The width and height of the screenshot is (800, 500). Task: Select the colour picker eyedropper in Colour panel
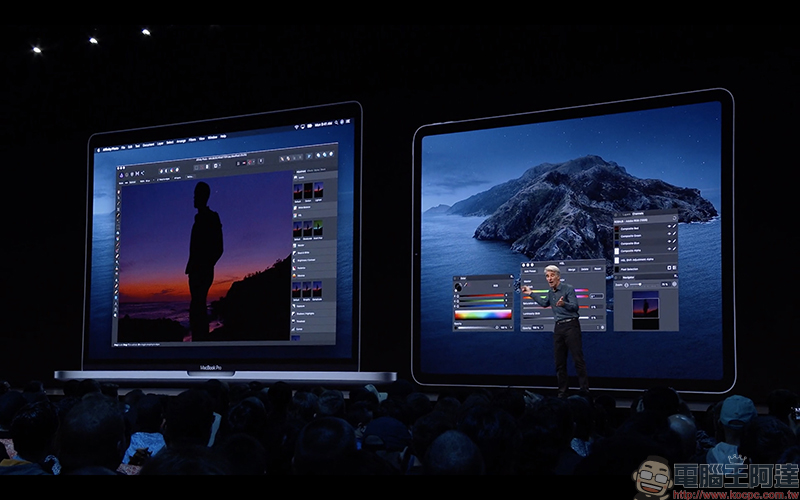coord(465,285)
